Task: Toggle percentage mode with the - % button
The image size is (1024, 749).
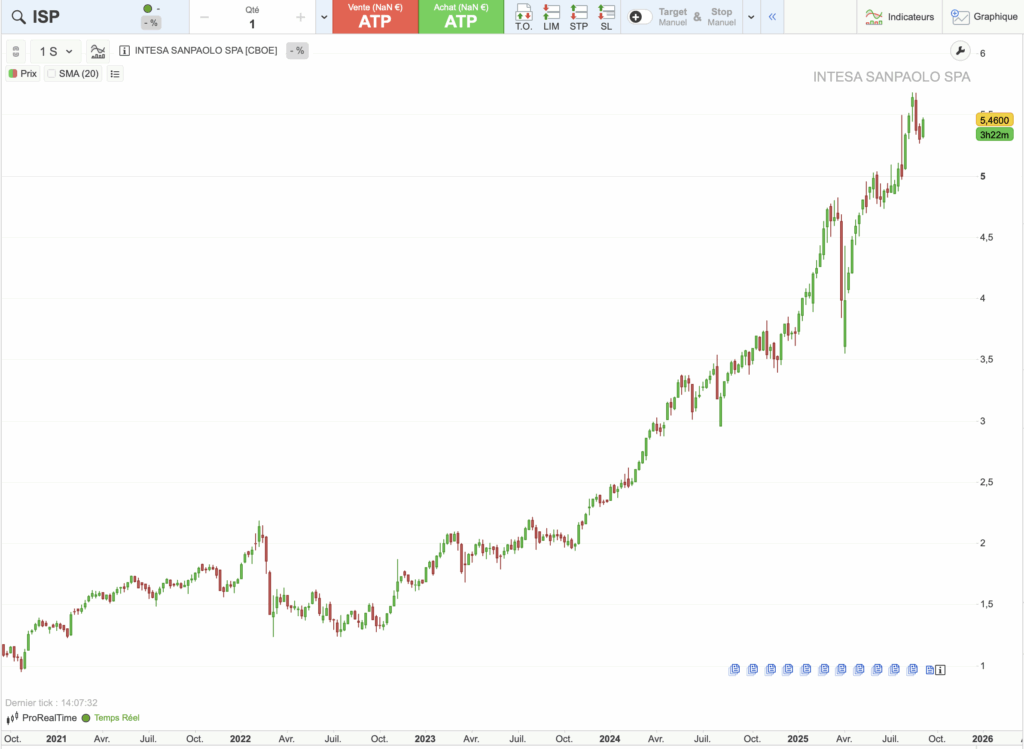Action: click(x=296, y=50)
